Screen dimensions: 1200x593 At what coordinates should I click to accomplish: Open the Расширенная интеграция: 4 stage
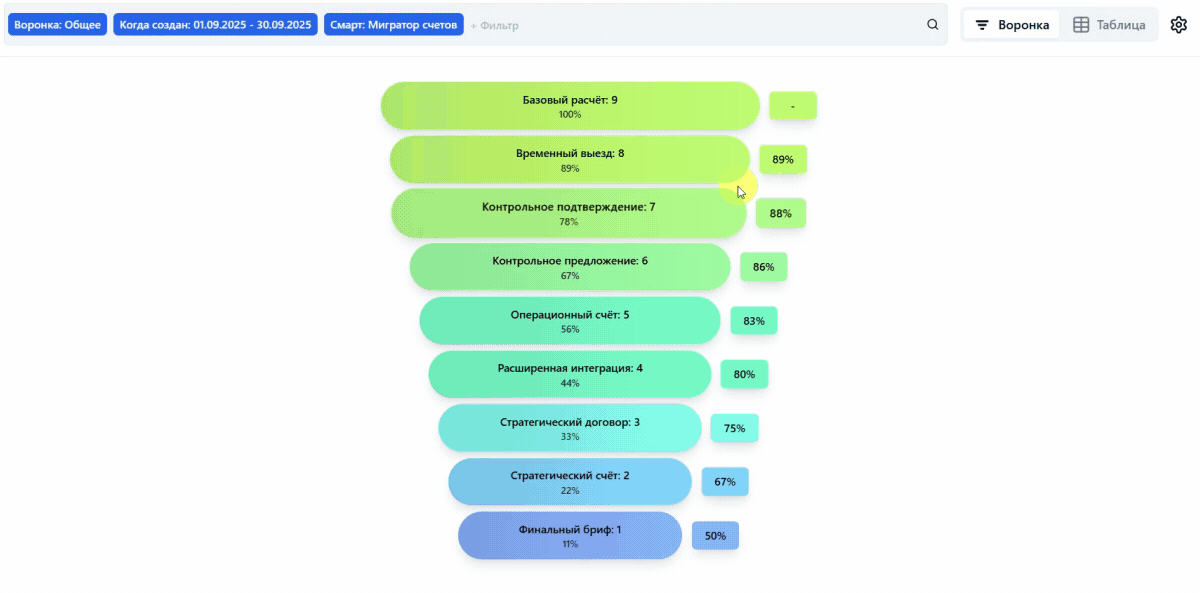pyautogui.click(x=570, y=374)
